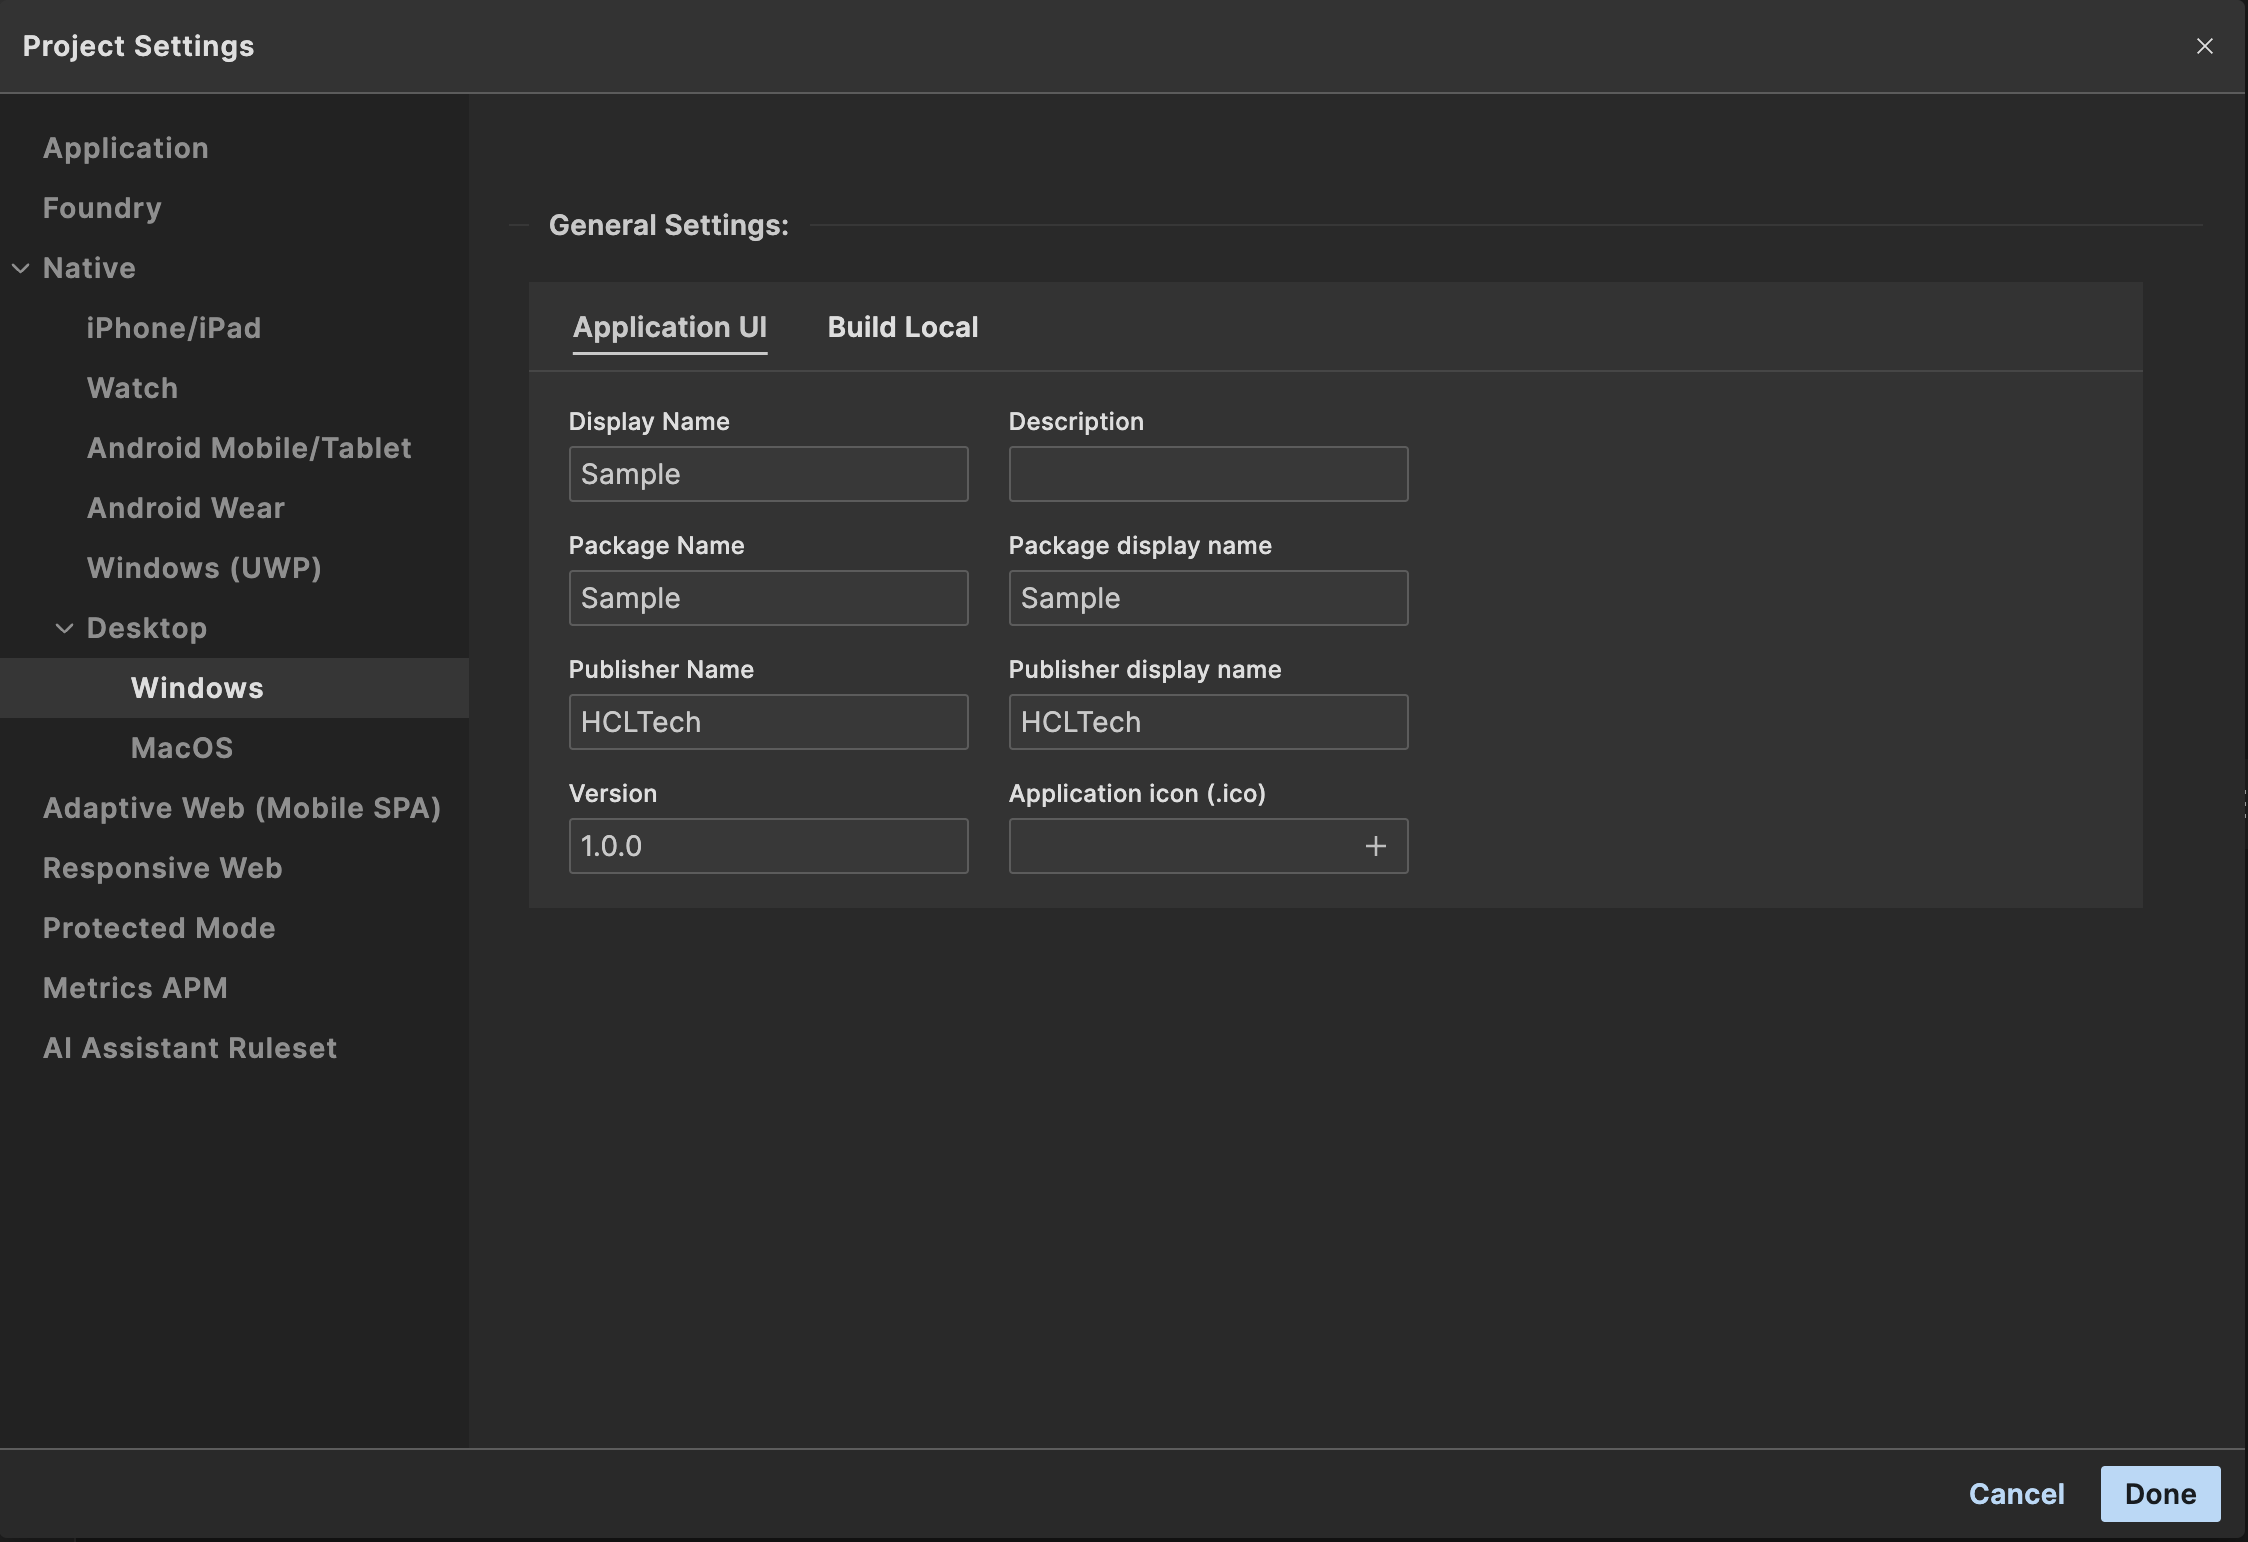Click the Version field showing 1.0.0
Image resolution: width=2248 pixels, height=1542 pixels.
click(x=768, y=846)
